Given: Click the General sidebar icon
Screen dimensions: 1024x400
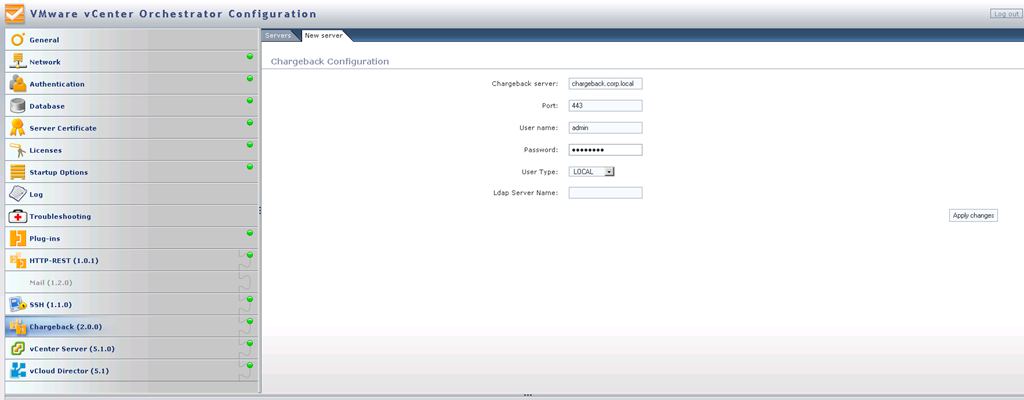Looking at the screenshot, I should pos(18,40).
